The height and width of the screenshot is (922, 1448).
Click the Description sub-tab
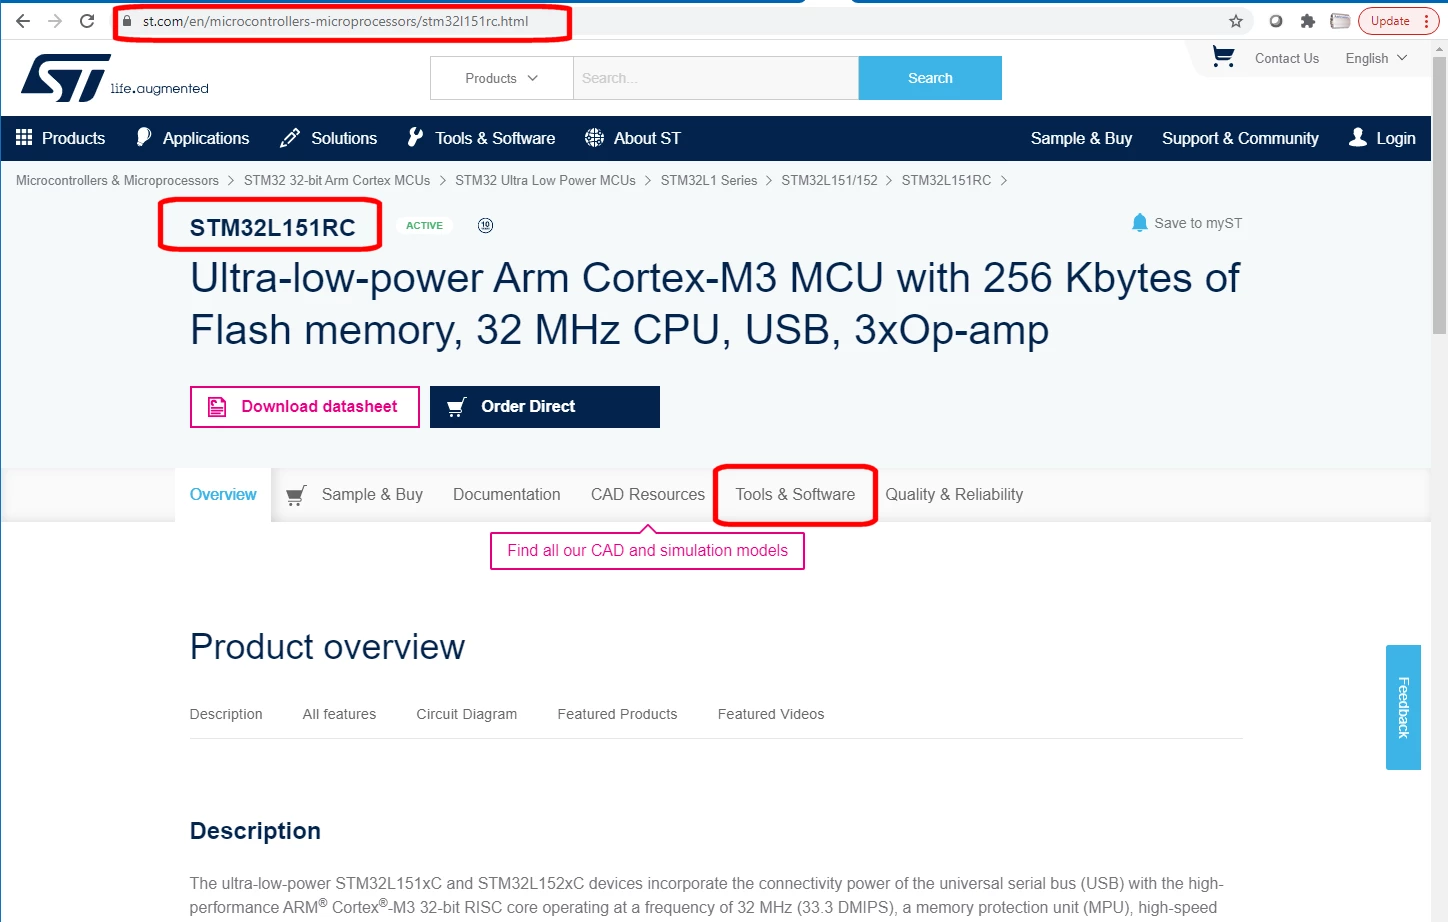pyautogui.click(x=226, y=714)
